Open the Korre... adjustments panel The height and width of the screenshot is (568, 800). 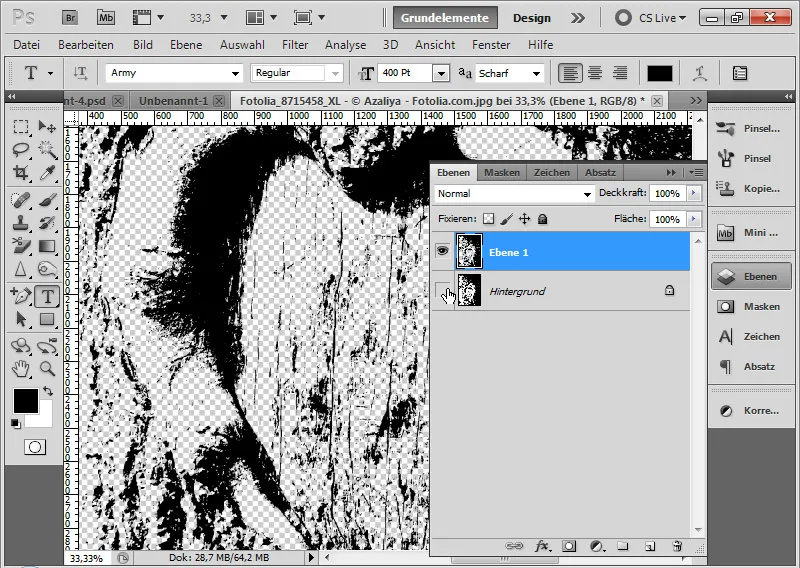pos(751,410)
